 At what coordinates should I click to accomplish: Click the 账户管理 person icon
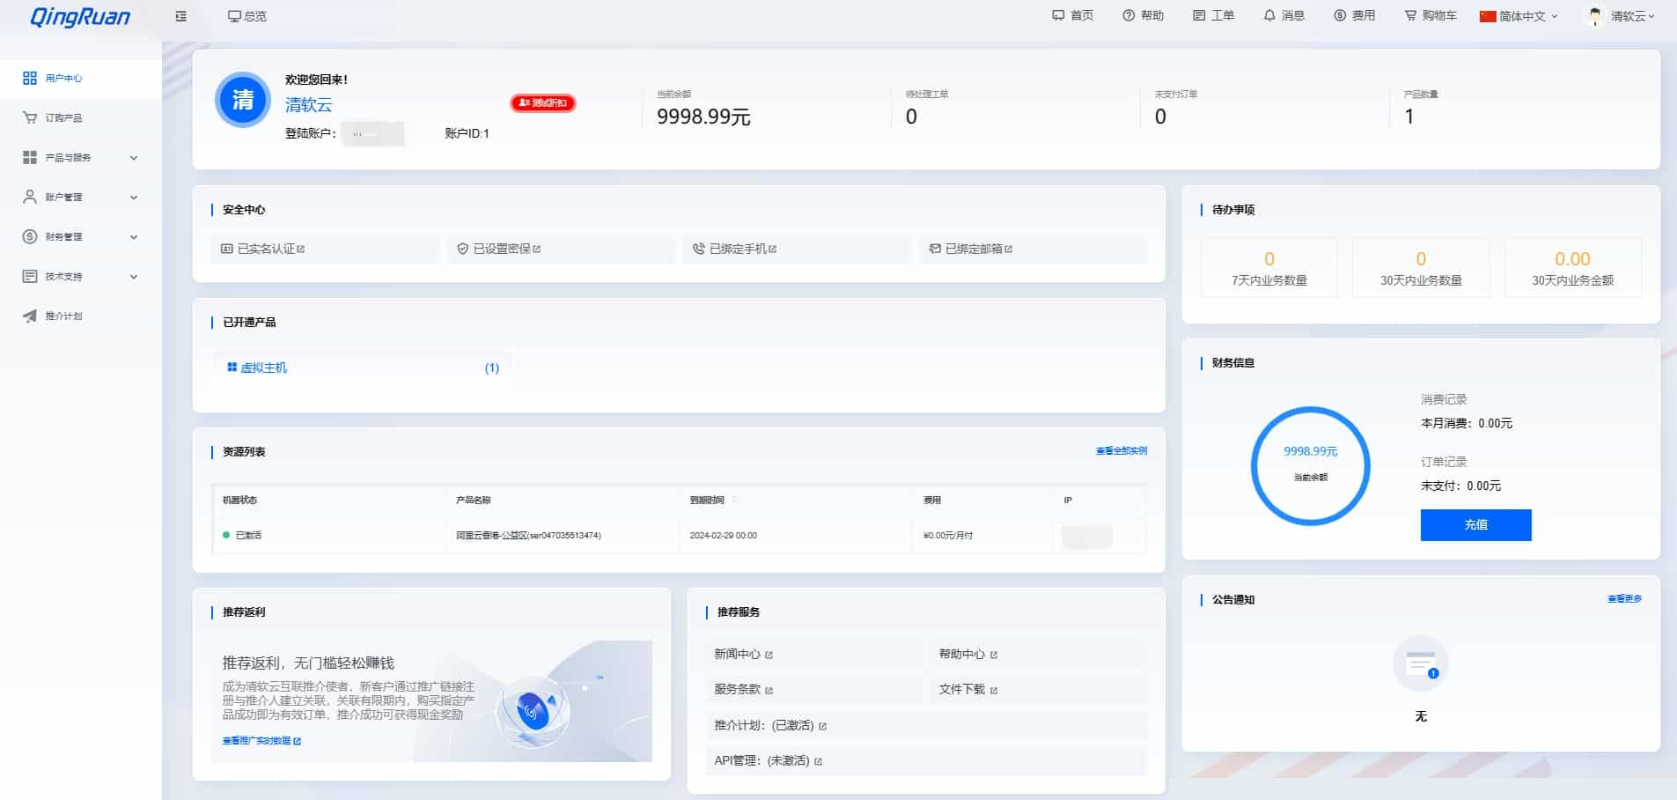point(30,197)
